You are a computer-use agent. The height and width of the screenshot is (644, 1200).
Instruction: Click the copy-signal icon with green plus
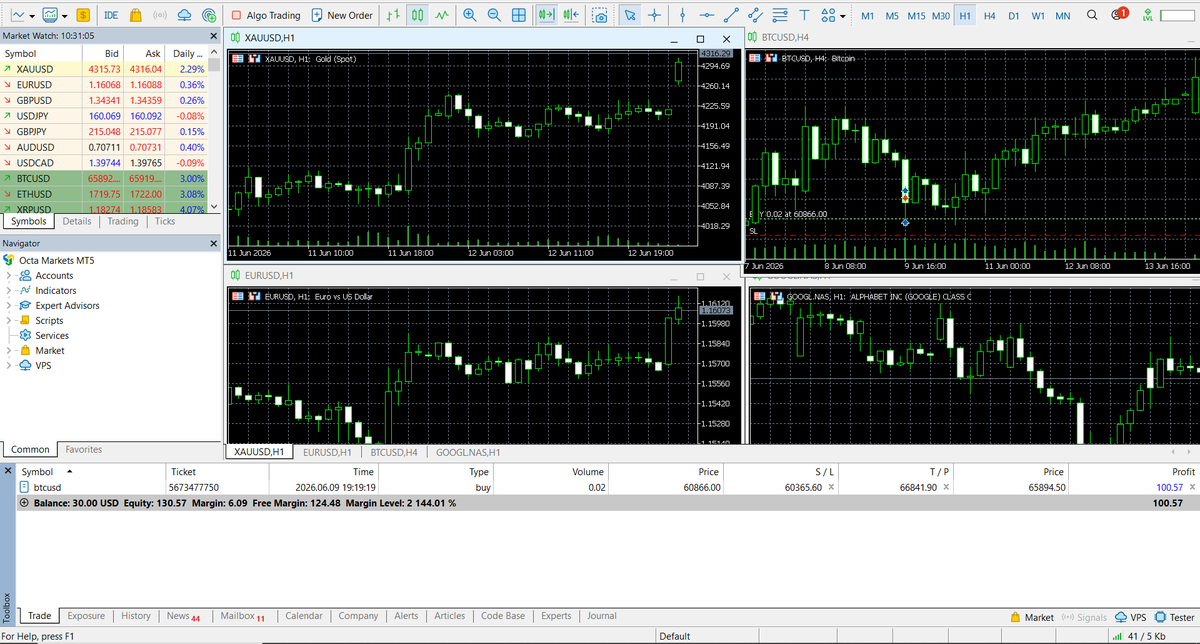[x=208, y=15]
